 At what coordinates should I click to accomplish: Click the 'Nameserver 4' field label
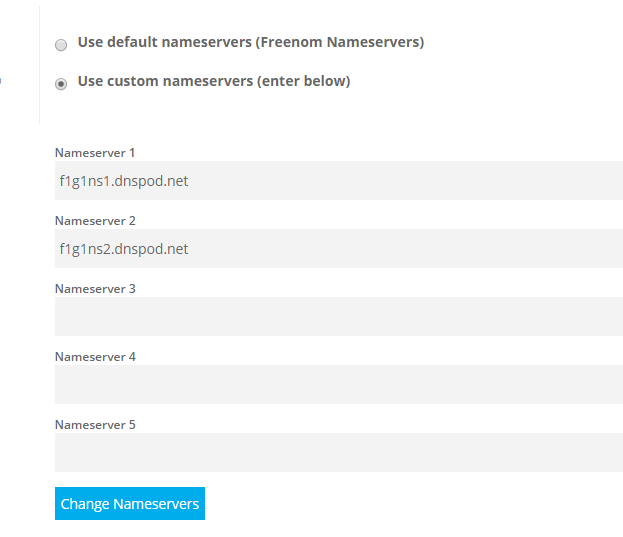pos(95,357)
